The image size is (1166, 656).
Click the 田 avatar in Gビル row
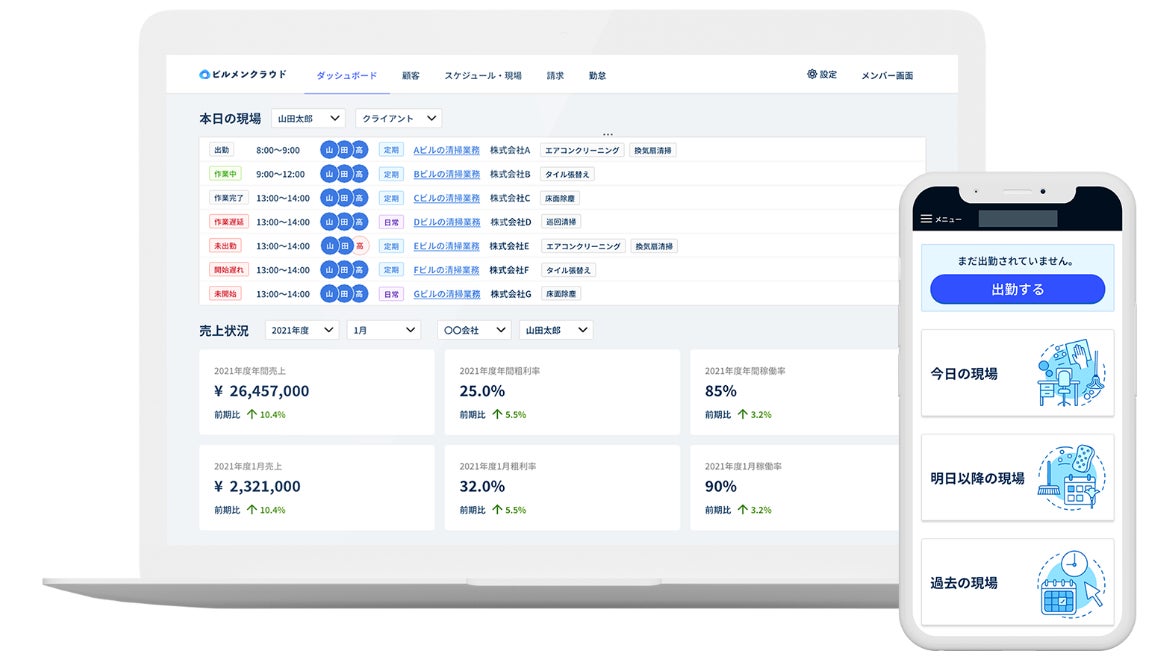point(344,294)
